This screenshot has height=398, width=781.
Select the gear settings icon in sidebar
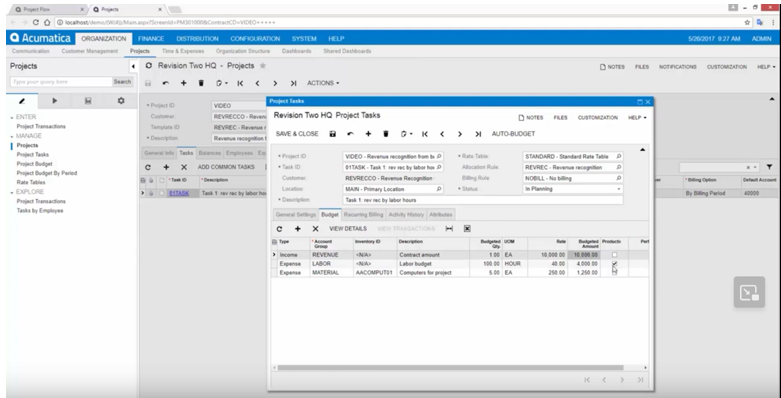pos(121,101)
